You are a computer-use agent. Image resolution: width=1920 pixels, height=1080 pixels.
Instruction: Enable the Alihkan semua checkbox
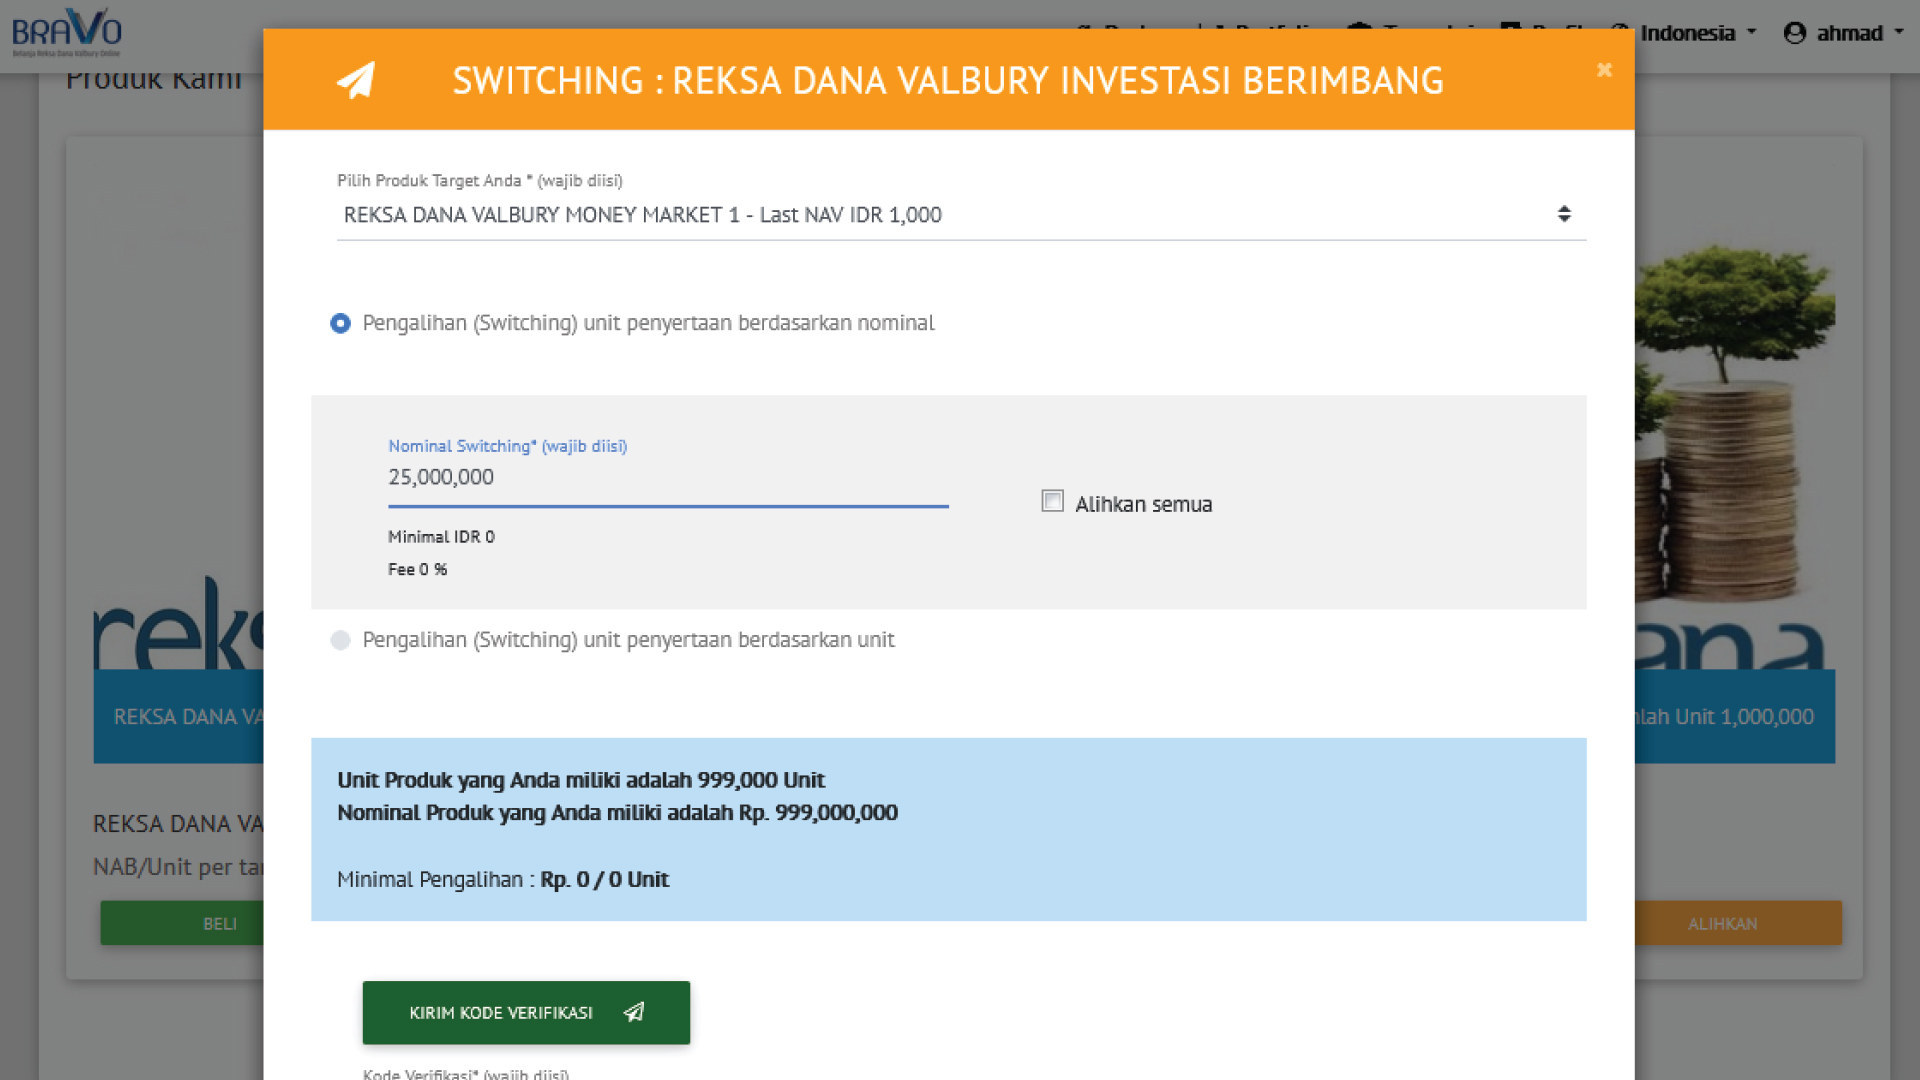(1052, 501)
